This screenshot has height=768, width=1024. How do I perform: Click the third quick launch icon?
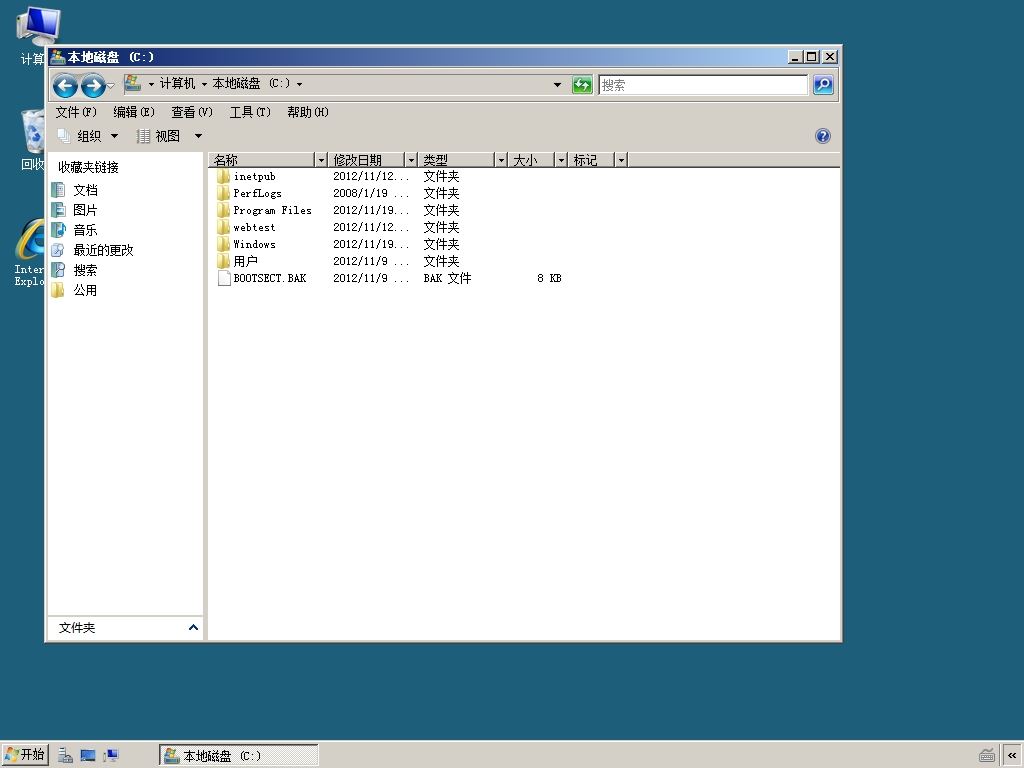(111, 756)
